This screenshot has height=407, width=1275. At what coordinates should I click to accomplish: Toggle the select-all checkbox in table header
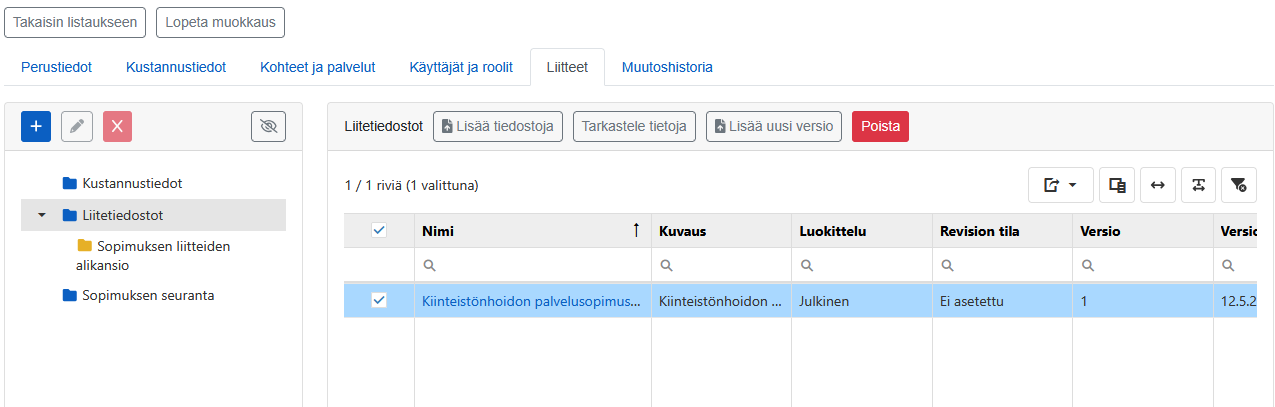379,231
